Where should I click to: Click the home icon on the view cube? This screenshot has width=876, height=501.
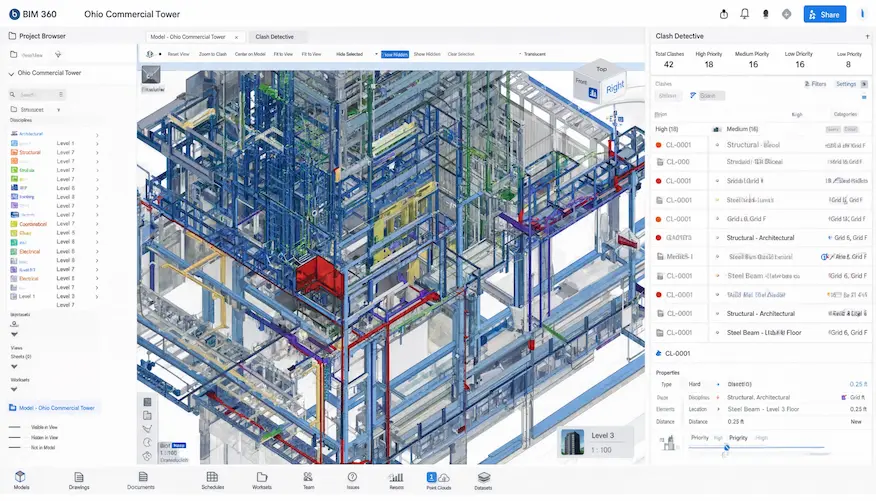[x=593, y=93]
